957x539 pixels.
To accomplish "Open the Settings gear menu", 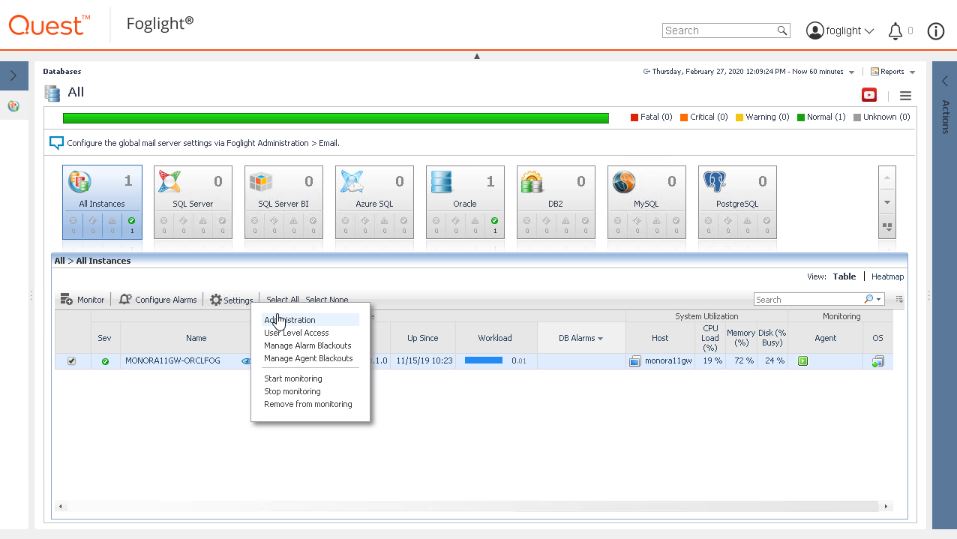I will point(231,300).
